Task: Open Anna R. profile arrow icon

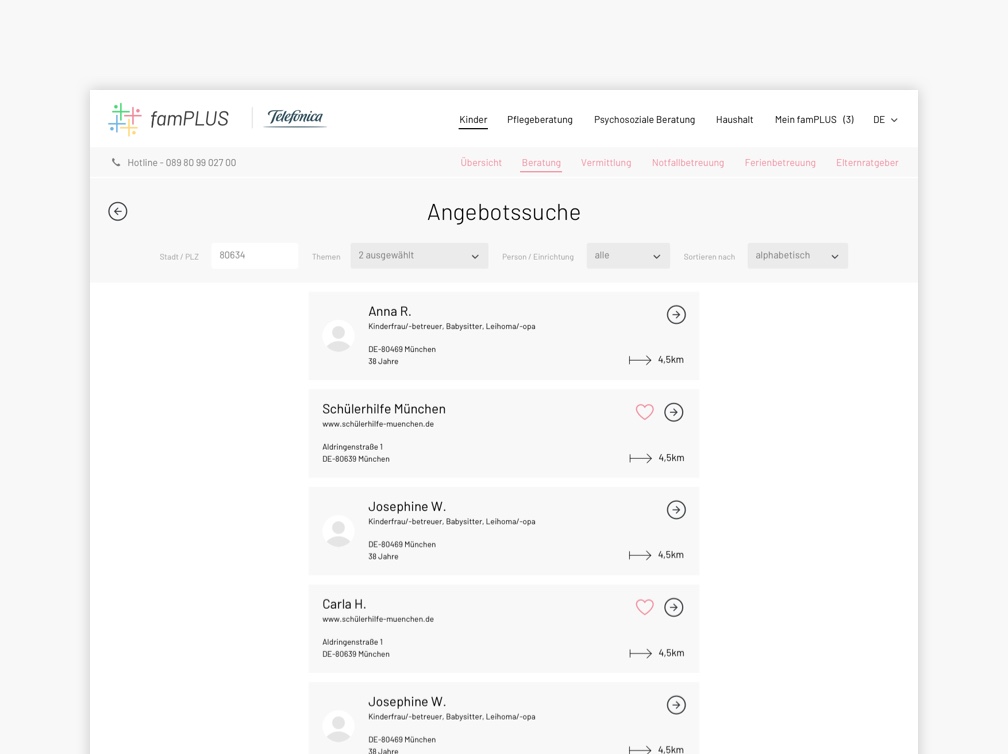Action: pyautogui.click(x=676, y=315)
